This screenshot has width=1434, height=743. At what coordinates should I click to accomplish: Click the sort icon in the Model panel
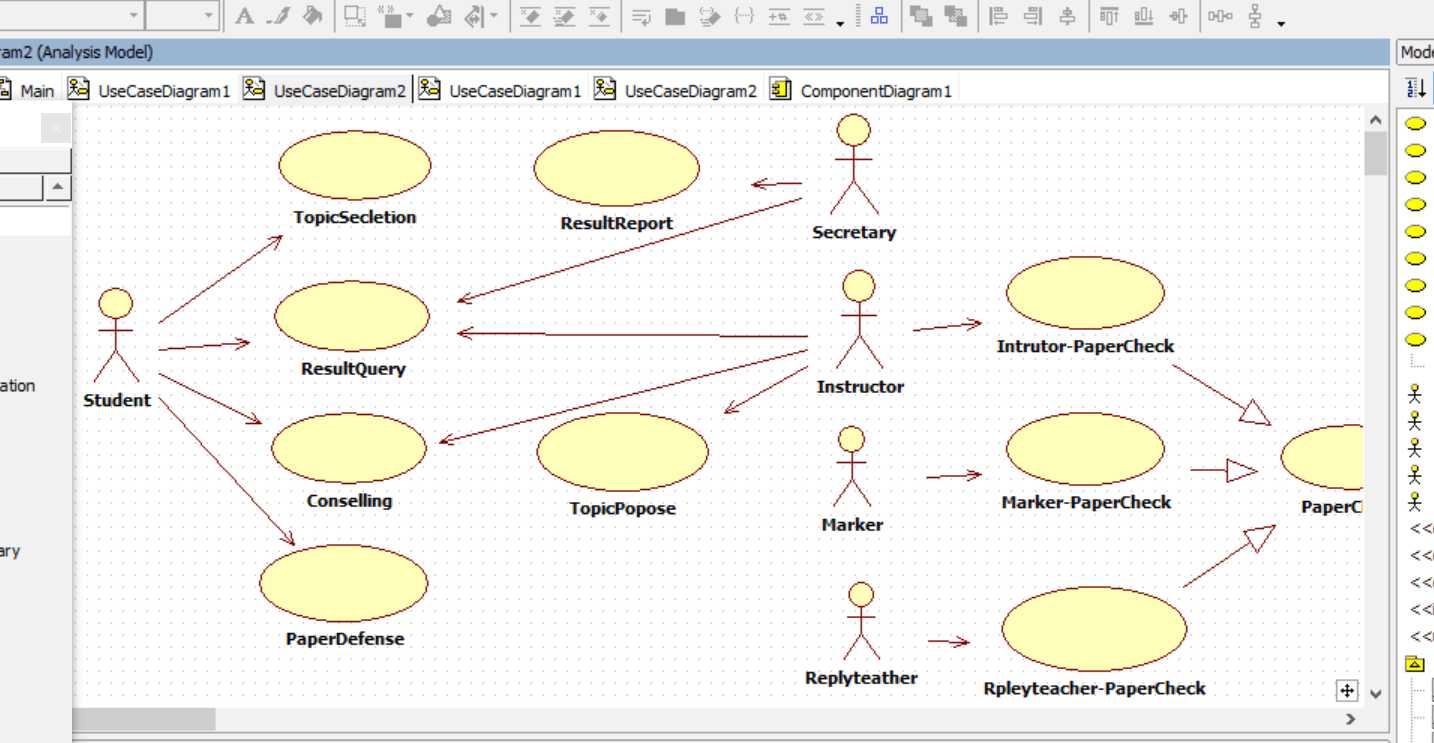point(1416,88)
